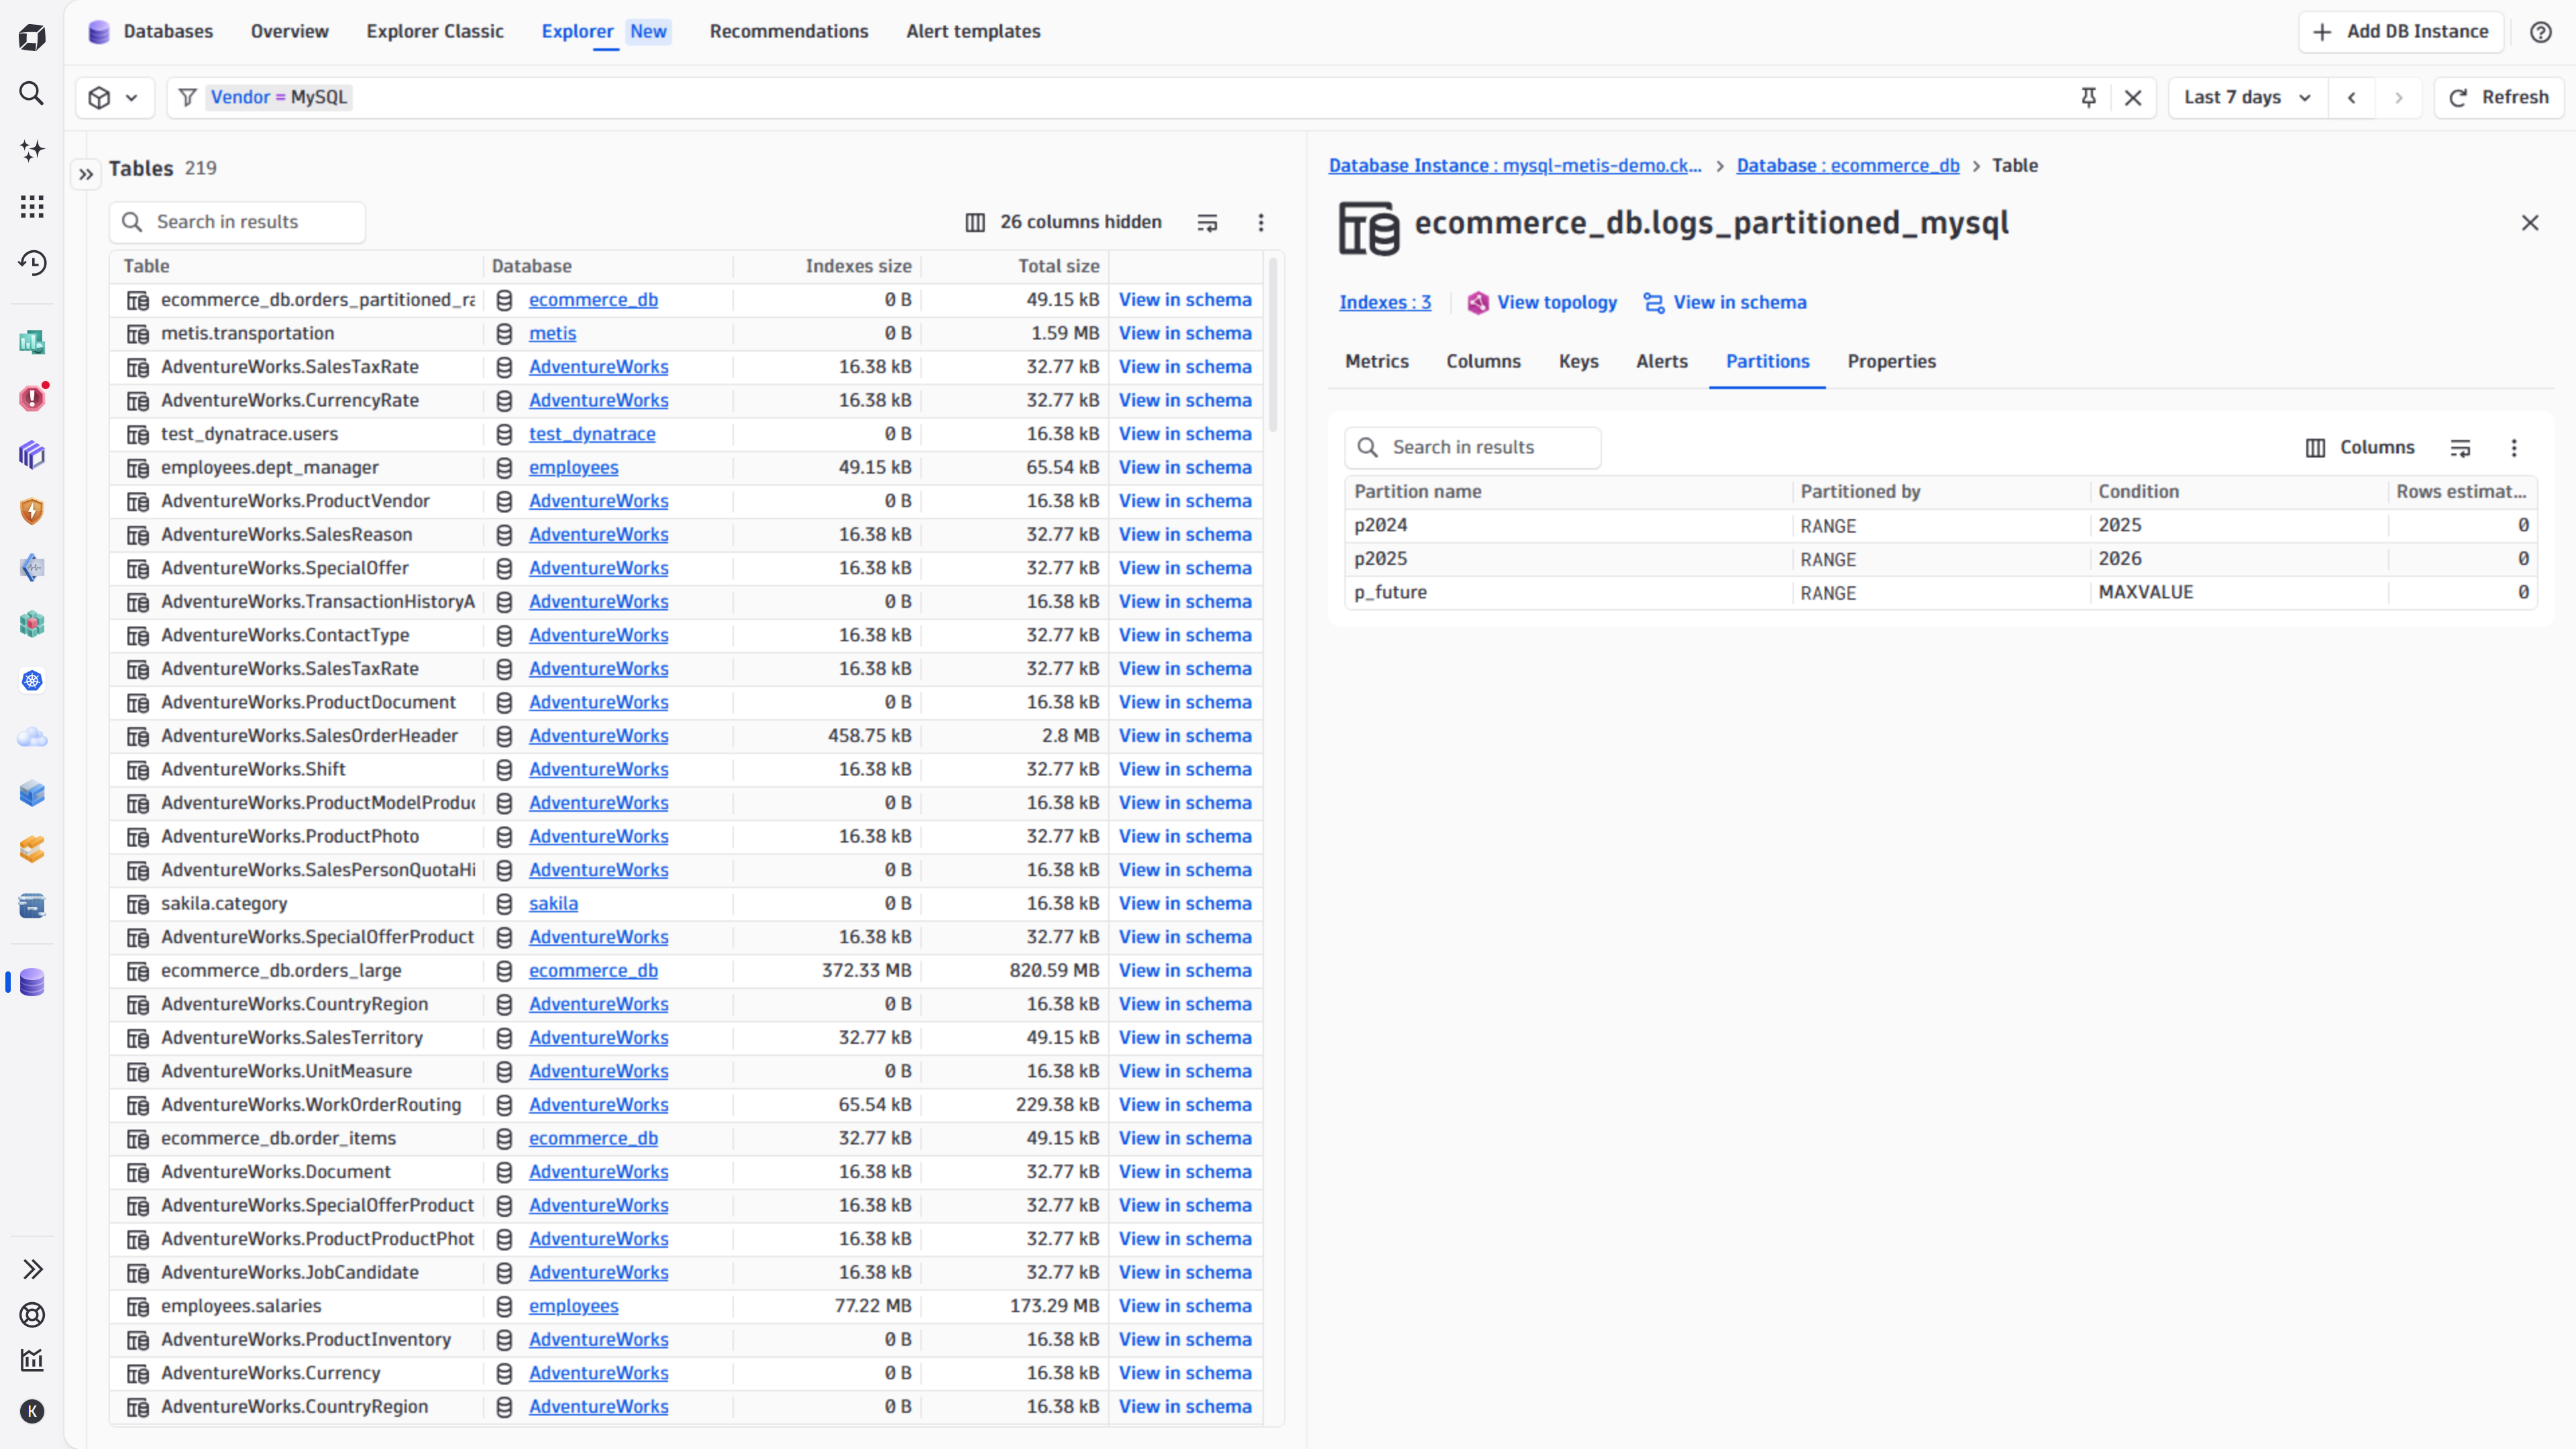The width and height of the screenshot is (2576, 1449).
Task: Open the shield security app icon
Action: 32,511
